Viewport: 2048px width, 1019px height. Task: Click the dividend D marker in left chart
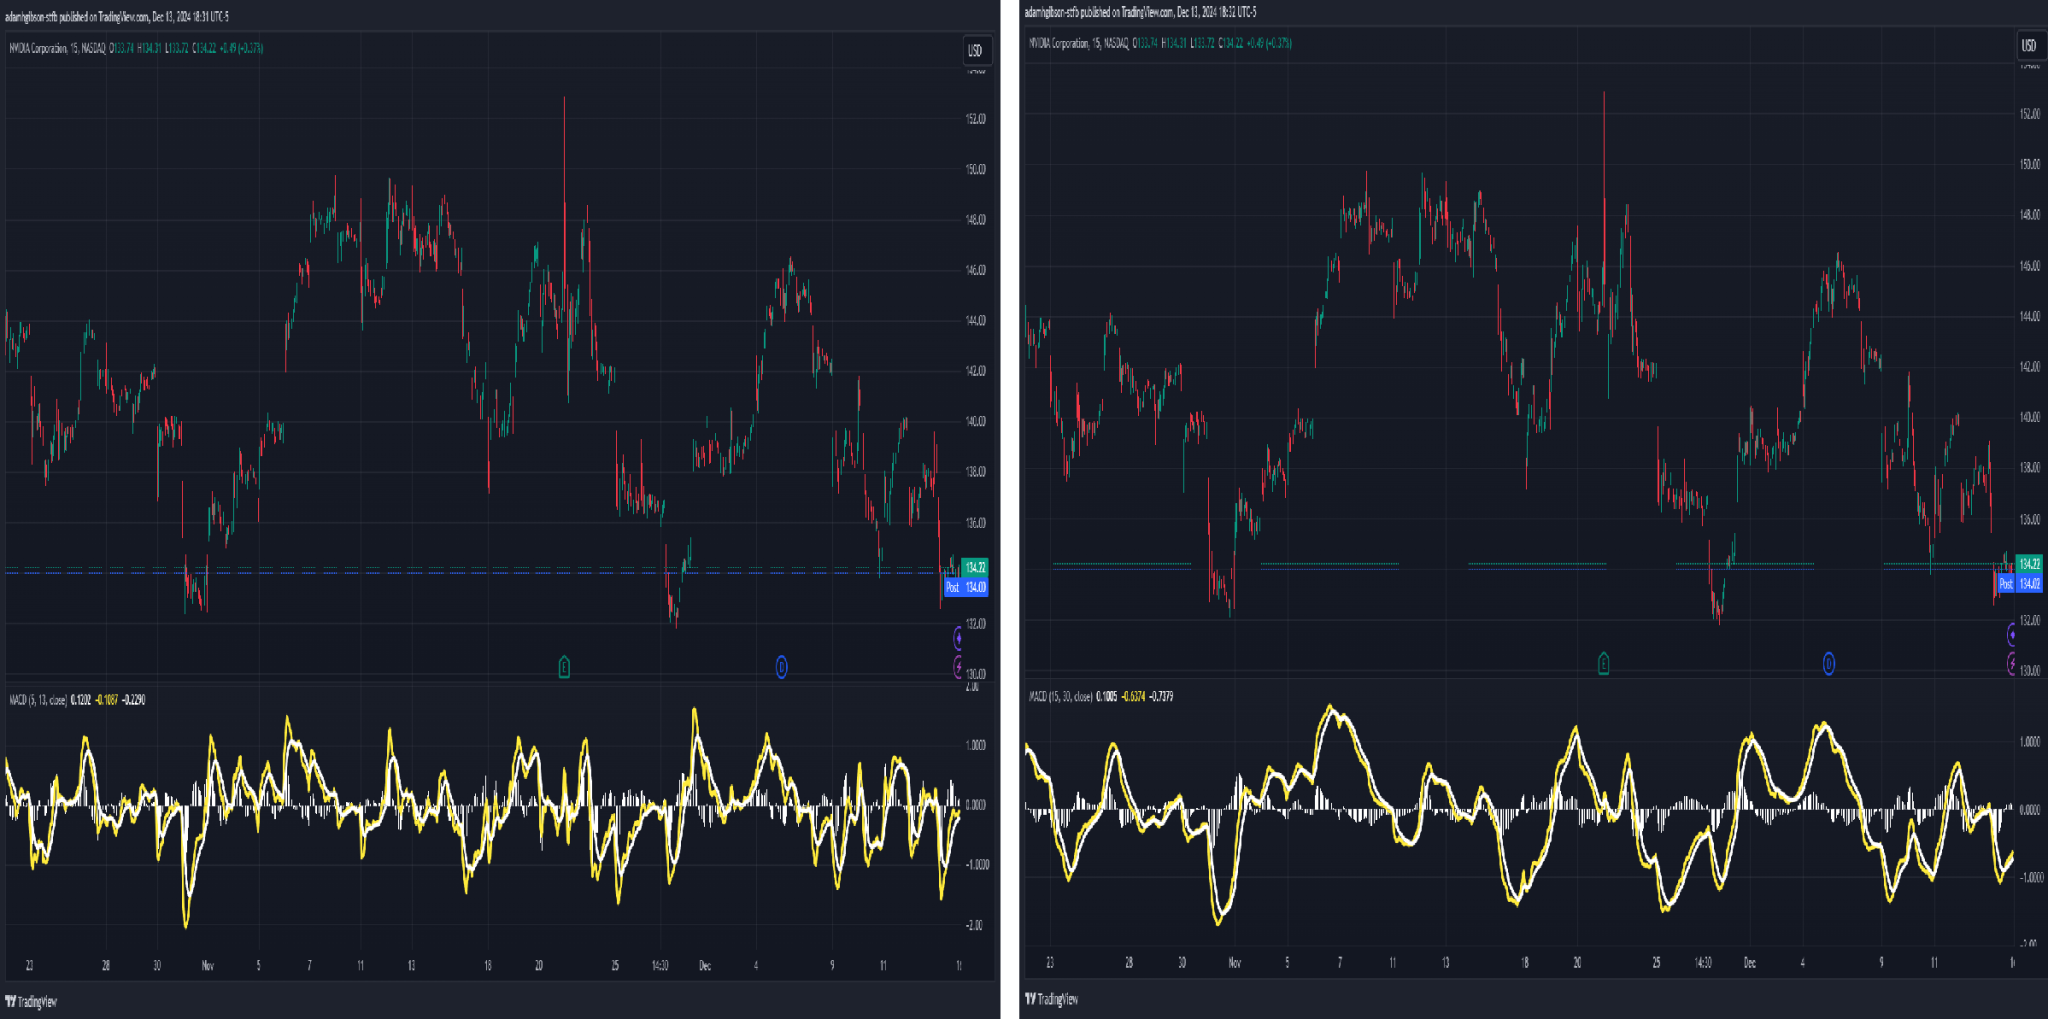click(x=781, y=667)
